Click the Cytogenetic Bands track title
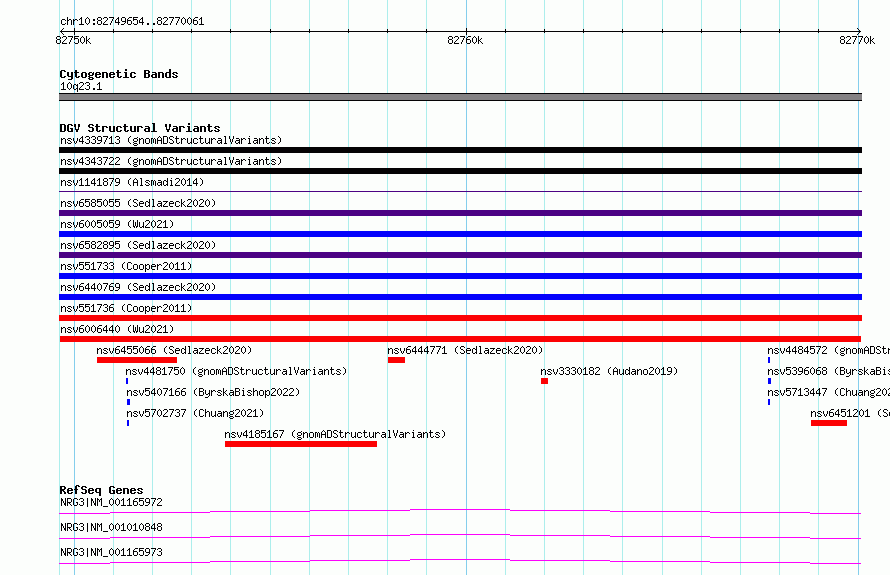This screenshot has height=575, width=890. click(119, 74)
